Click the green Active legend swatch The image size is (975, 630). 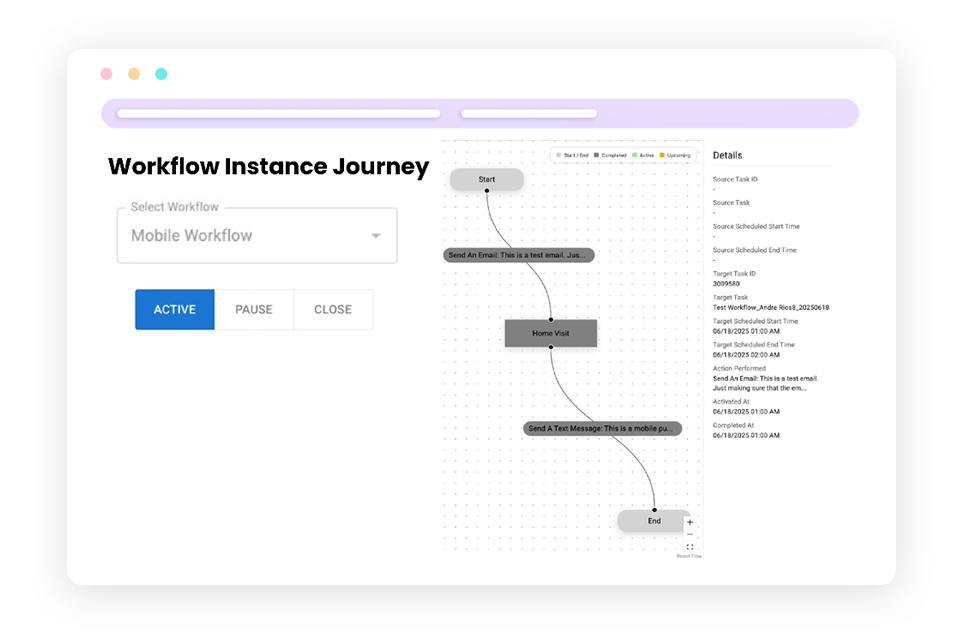[634, 155]
